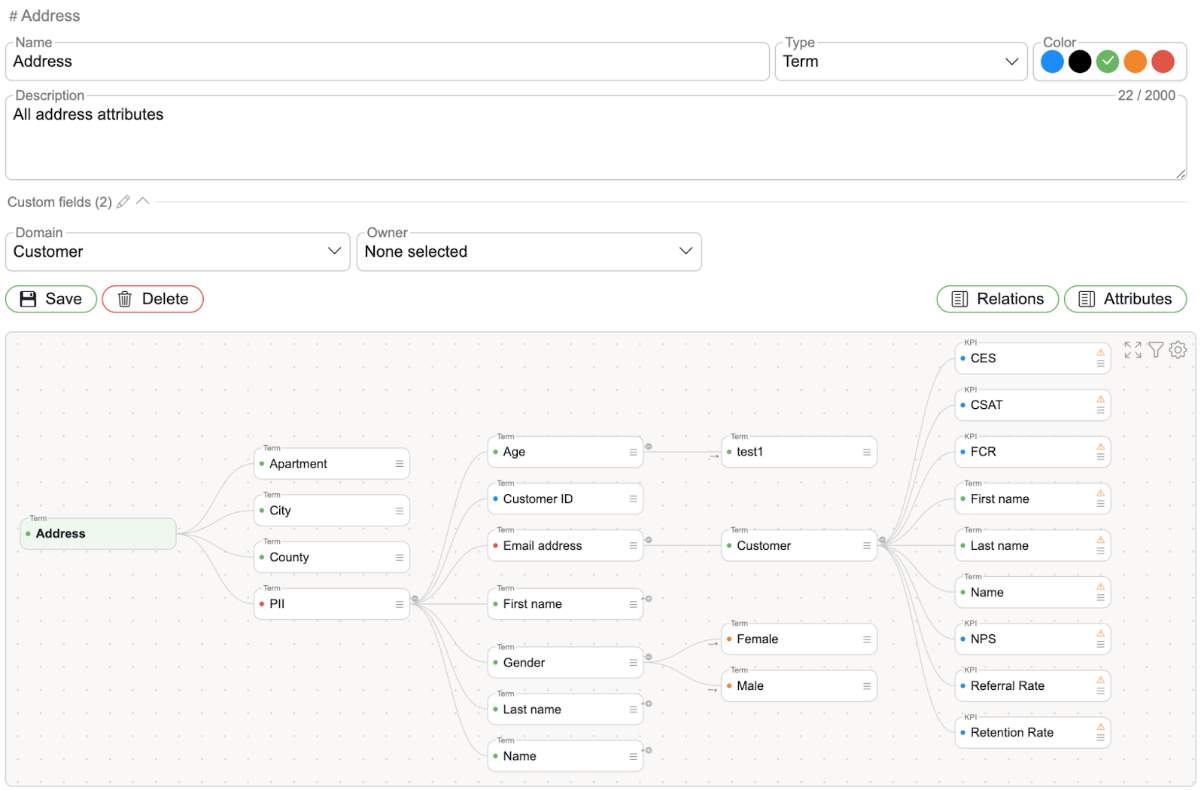The width and height of the screenshot is (1200, 790).
Task: Expand the Domain dropdown set to Customer
Action: point(177,252)
